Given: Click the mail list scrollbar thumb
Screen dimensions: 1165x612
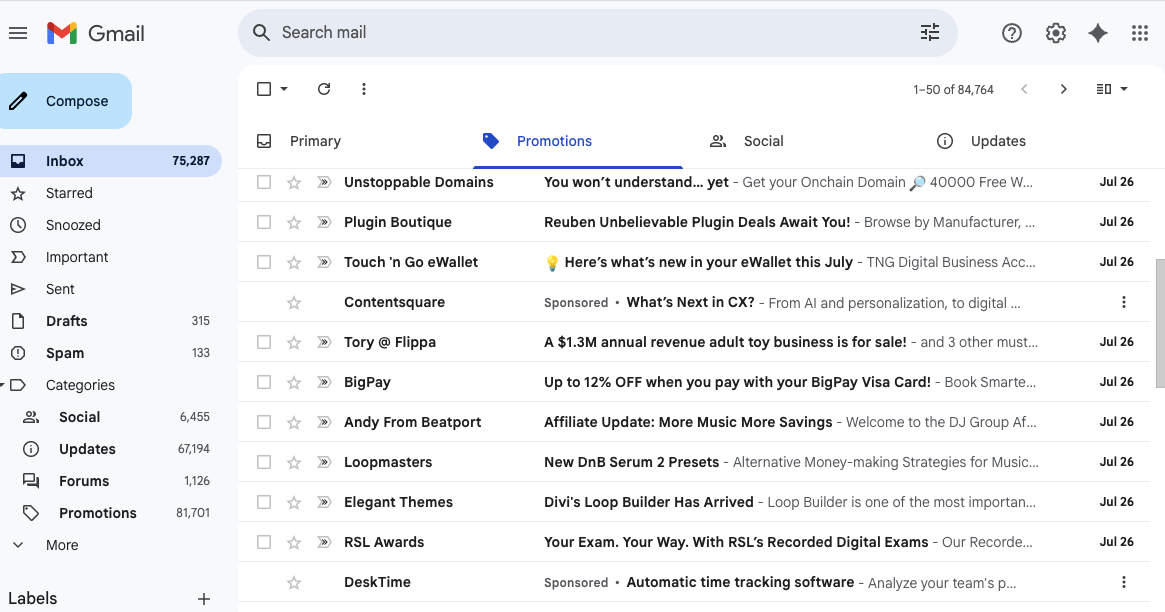Looking at the screenshot, I should pos(1160,323).
